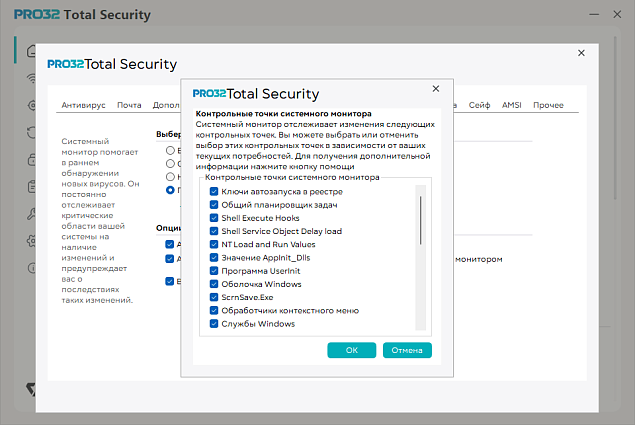Viewport: 635px width, 425px height.
Task: Click bold heading "Контрольные точки системного монитора"
Action: pyautogui.click(x=283, y=114)
